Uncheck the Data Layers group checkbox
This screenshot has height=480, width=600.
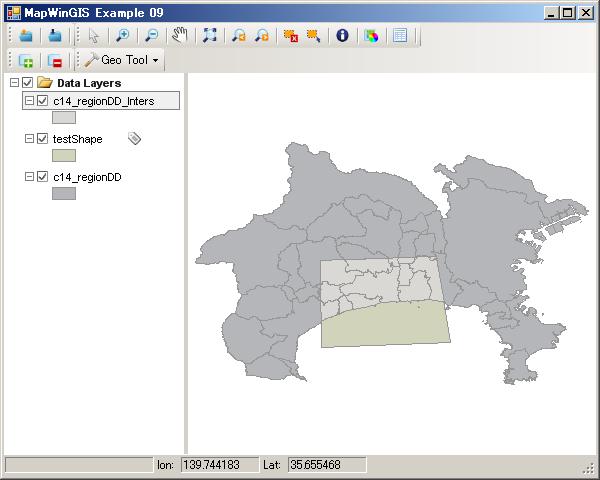[x=27, y=83]
